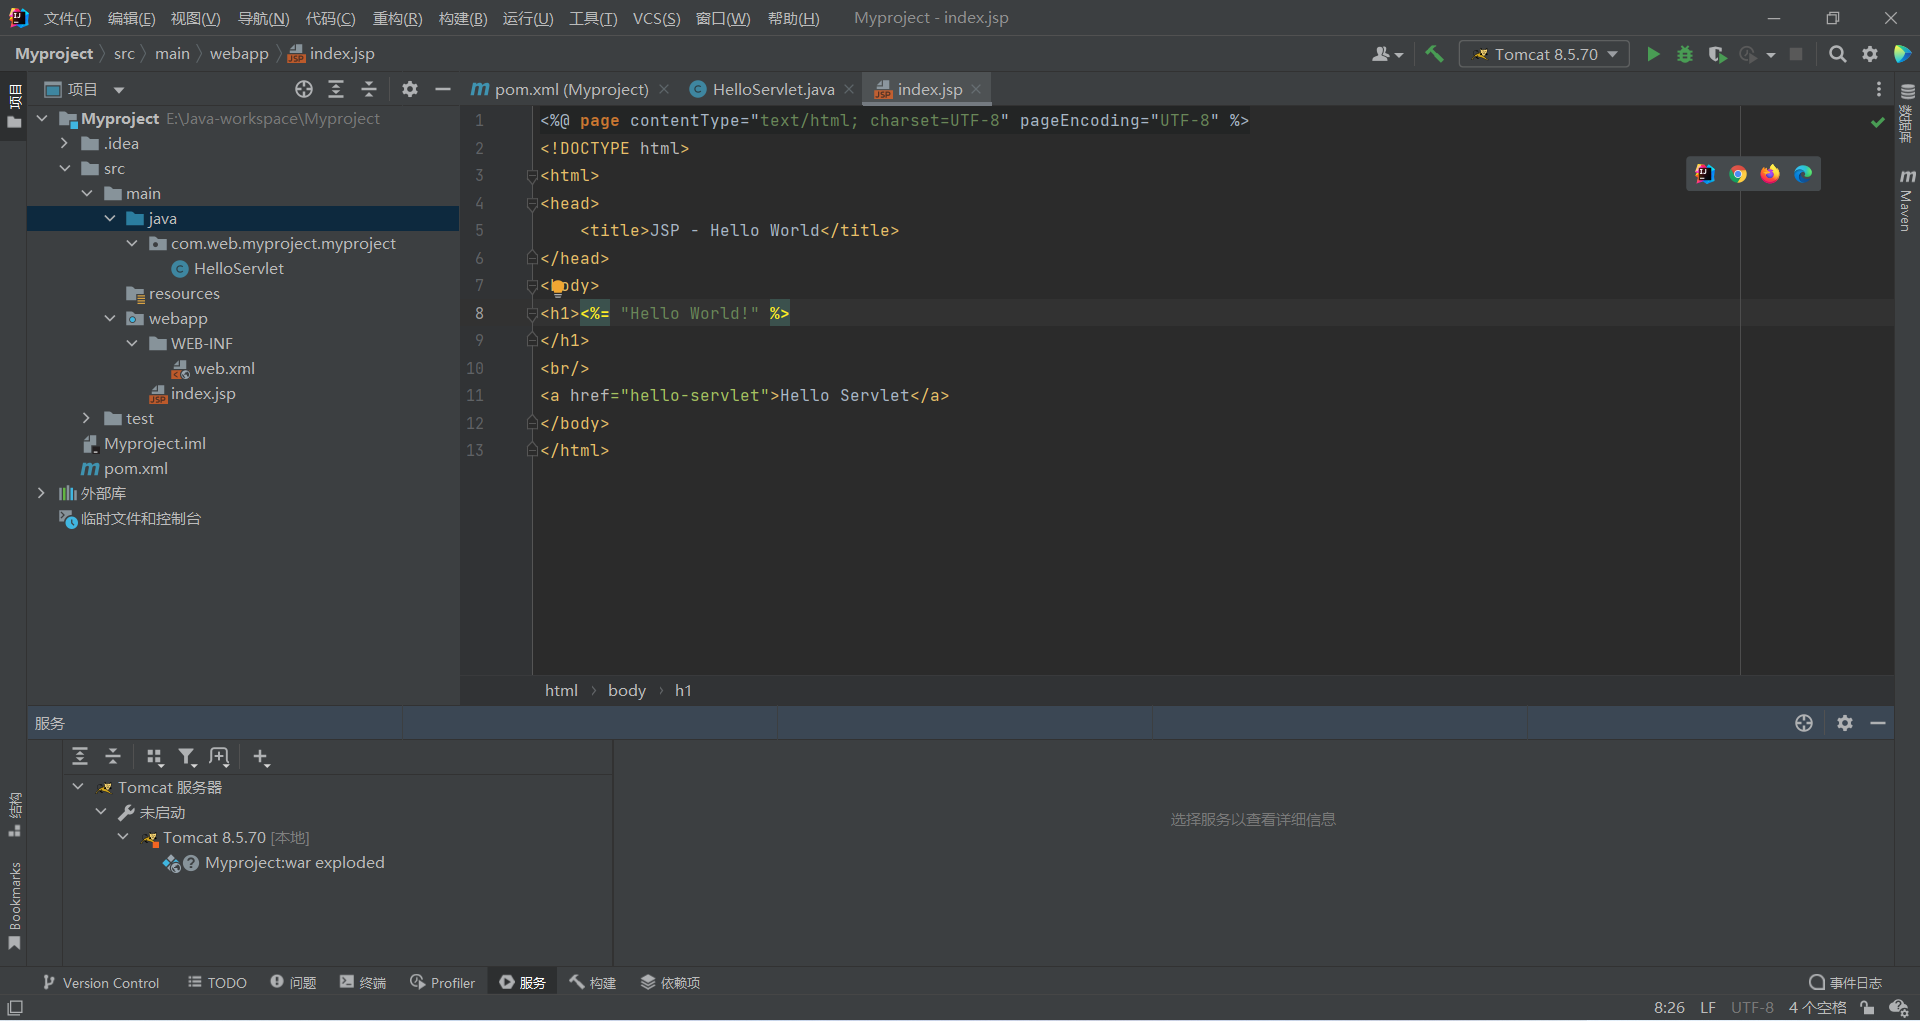Toggle tool window bars icon in bottom-left corner
The height and width of the screenshot is (1021, 1920).
pyautogui.click(x=15, y=1008)
